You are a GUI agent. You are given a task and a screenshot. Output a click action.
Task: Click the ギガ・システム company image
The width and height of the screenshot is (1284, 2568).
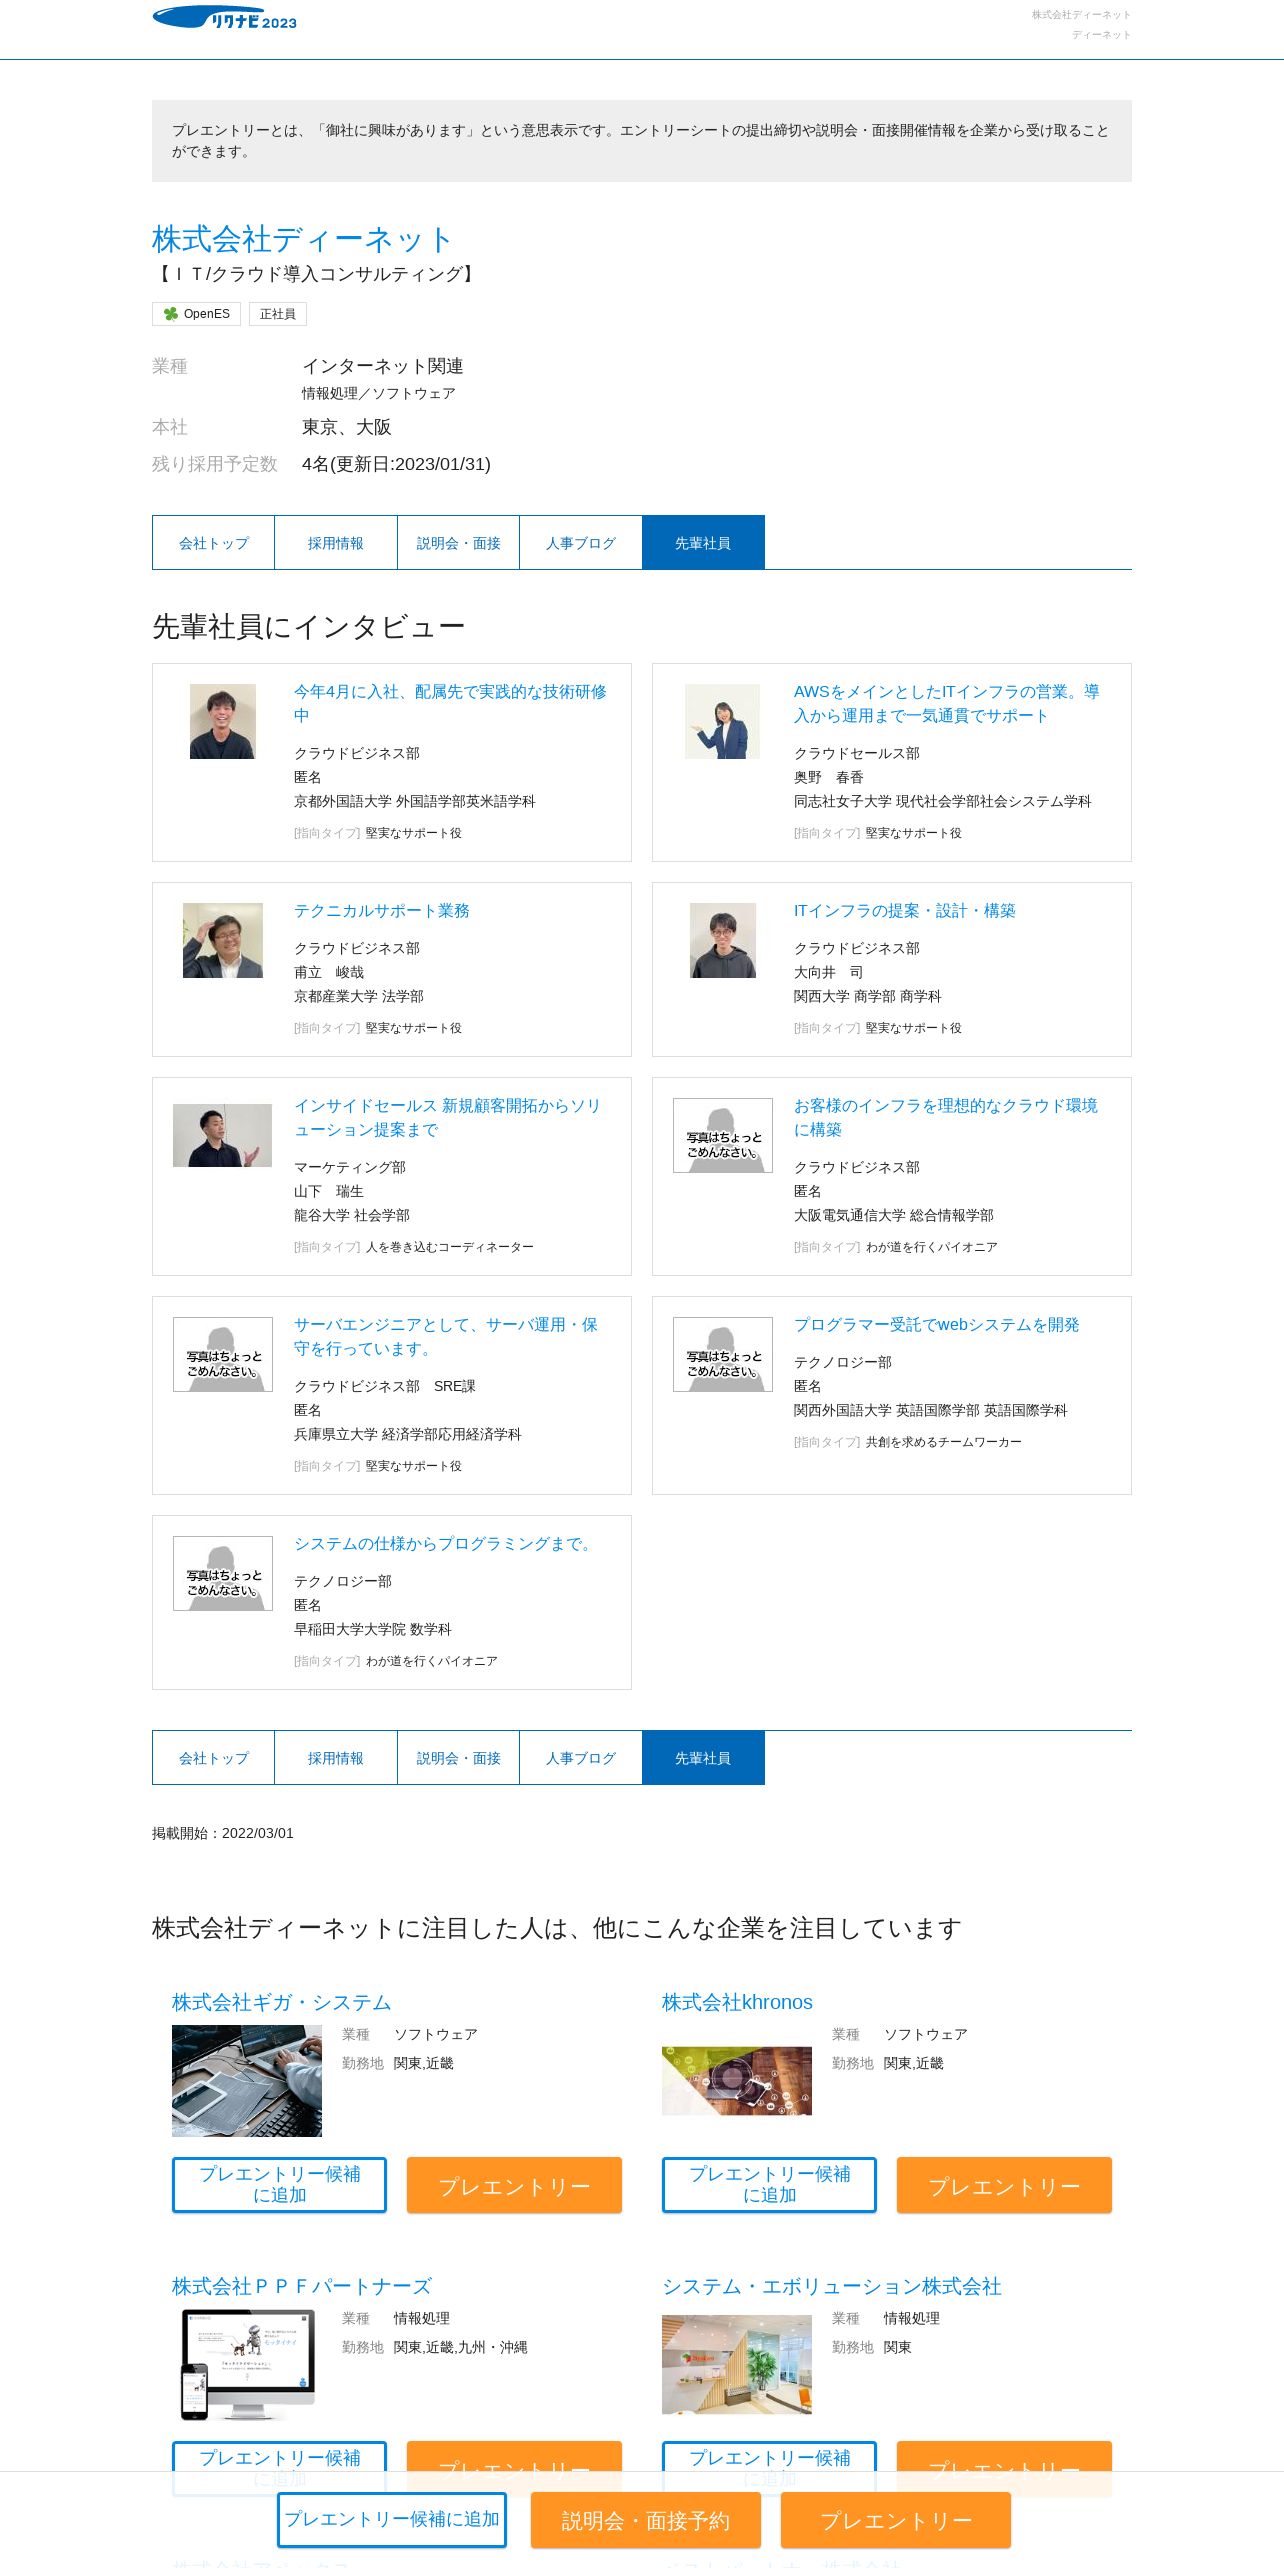[x=247, y=2081]
